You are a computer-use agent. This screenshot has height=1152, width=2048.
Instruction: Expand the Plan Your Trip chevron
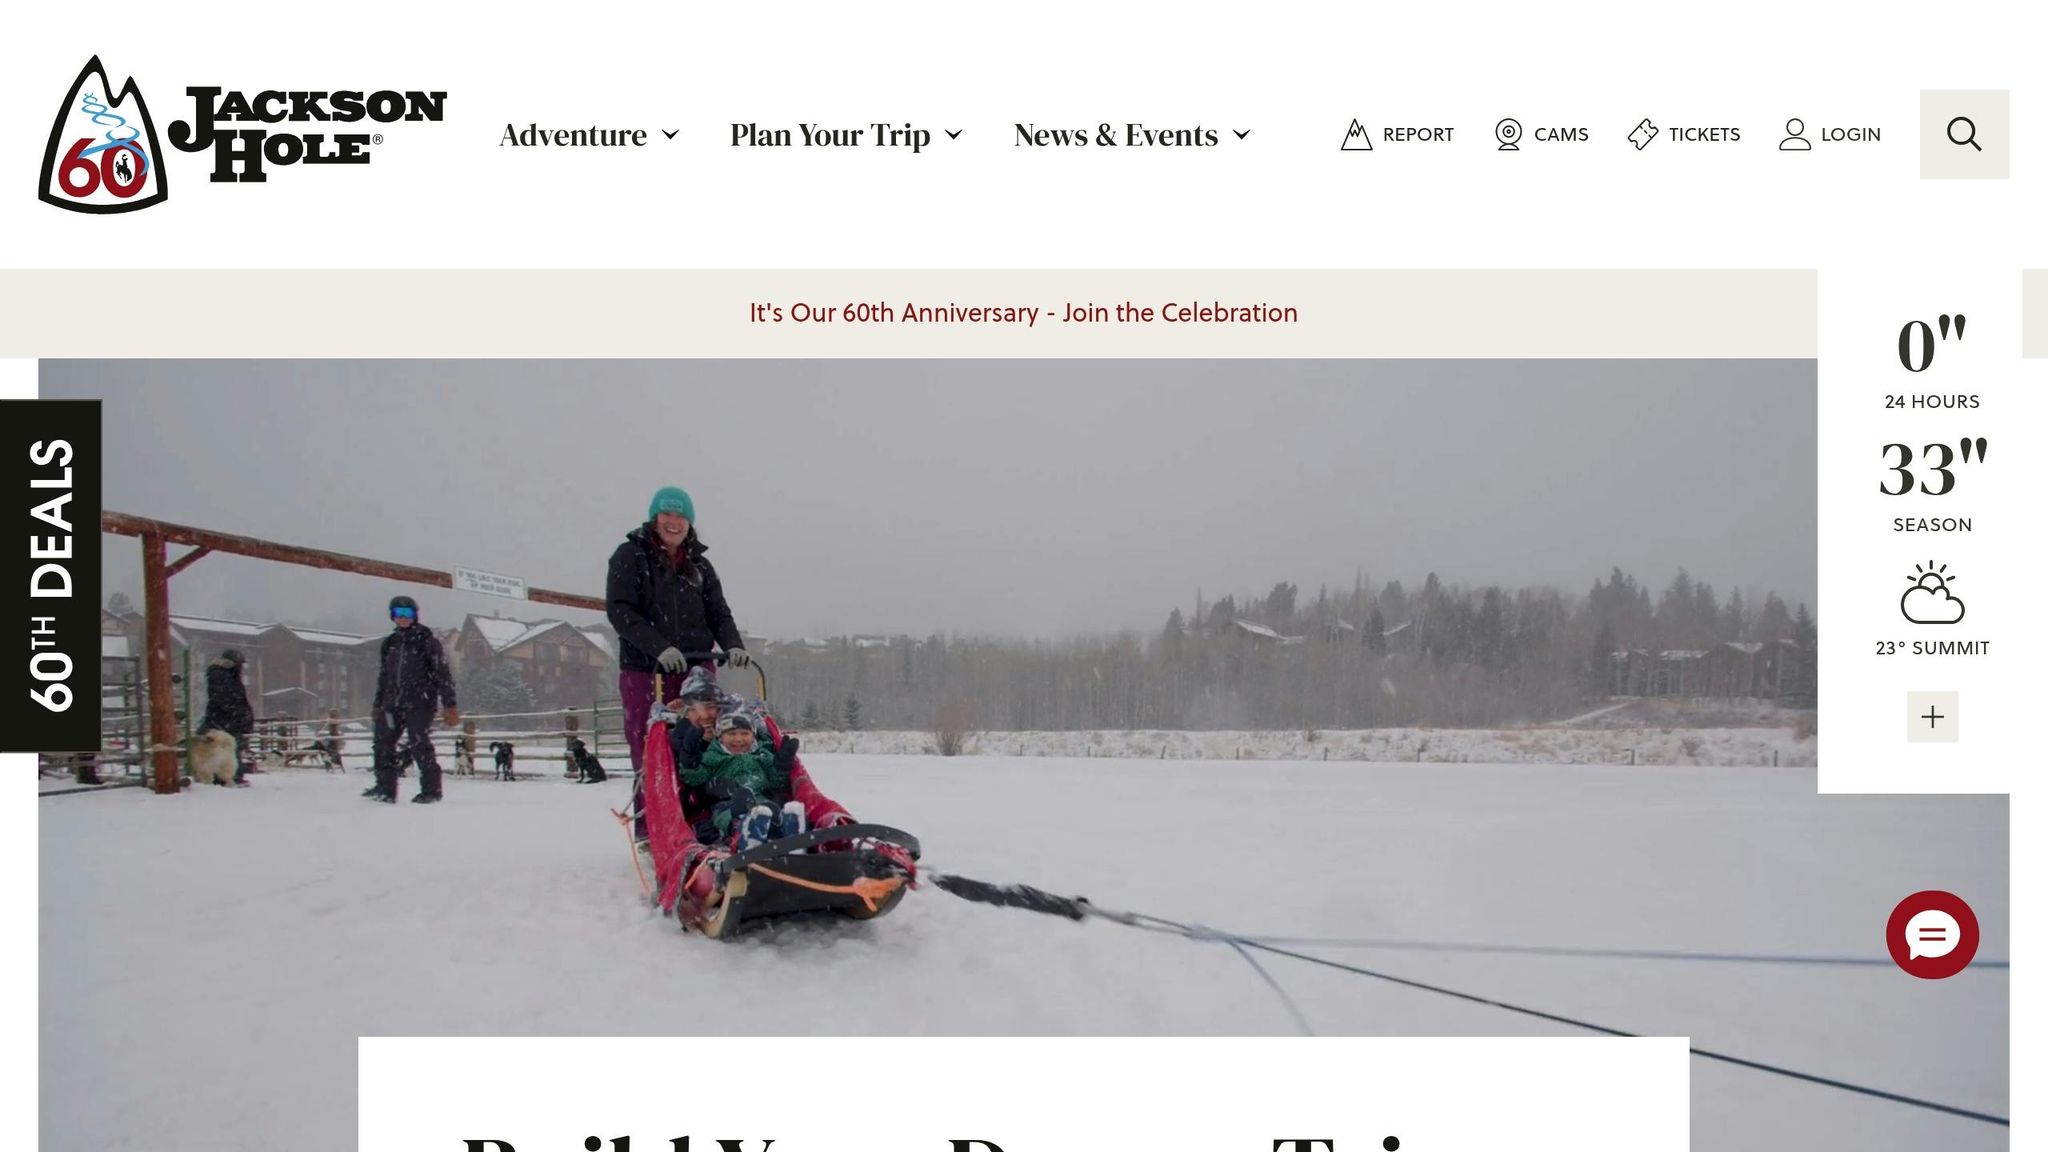click(x=954, y=135)
